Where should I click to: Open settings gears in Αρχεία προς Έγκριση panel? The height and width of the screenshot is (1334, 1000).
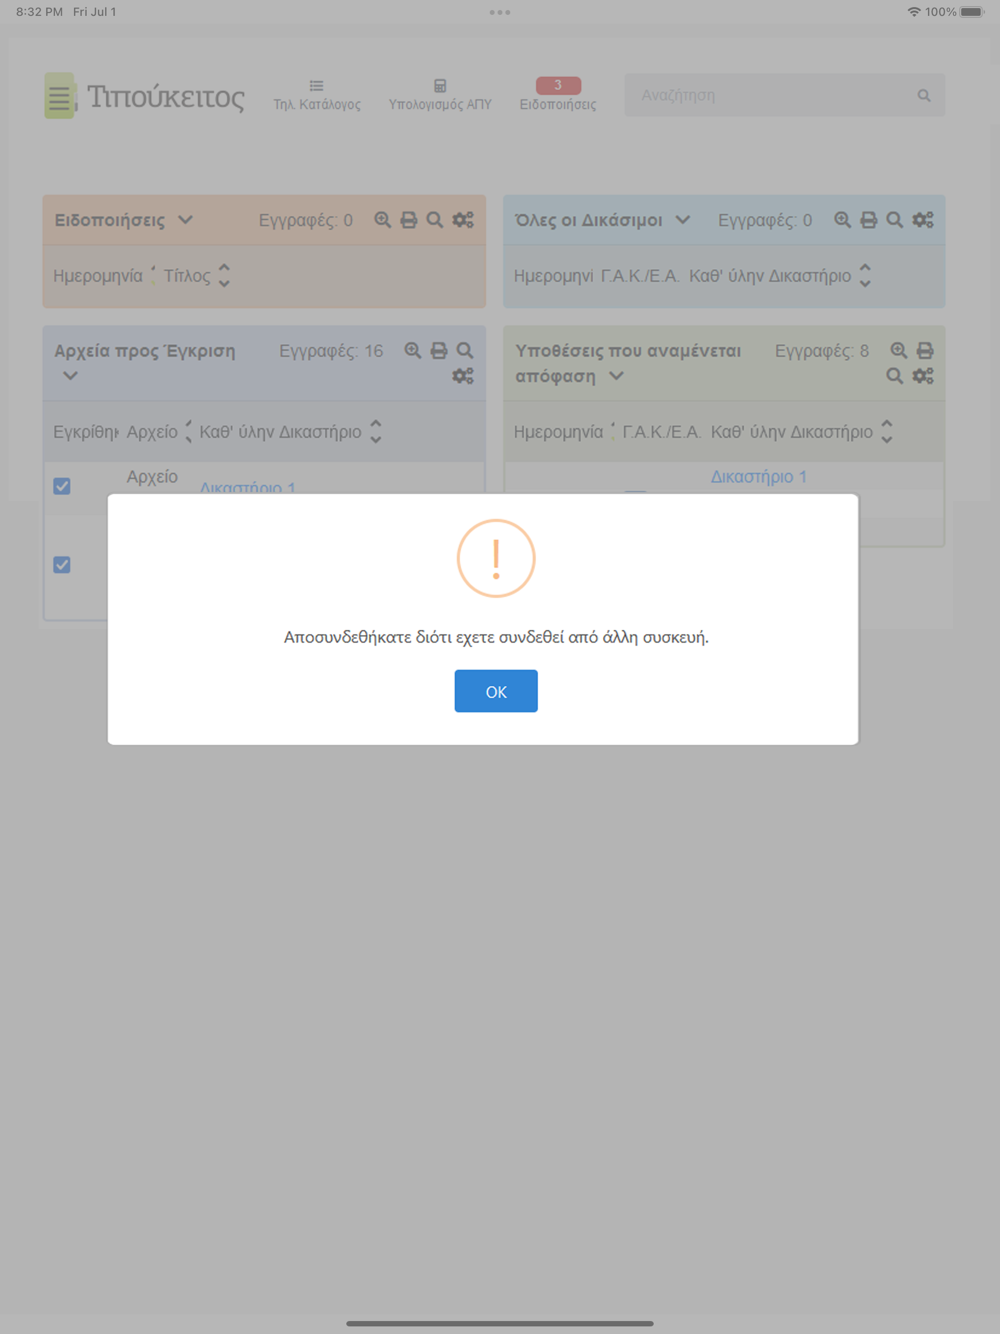point(463,377)
